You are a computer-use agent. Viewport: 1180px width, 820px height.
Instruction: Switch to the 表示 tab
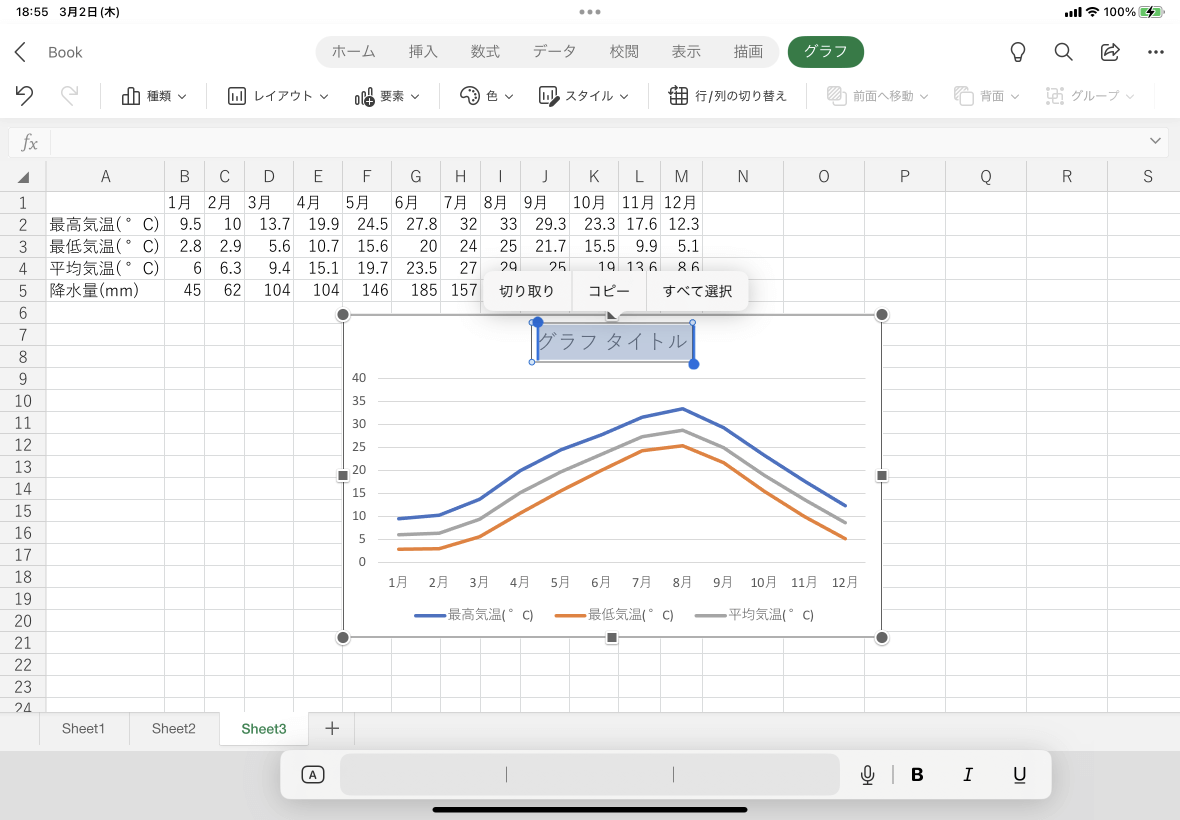coord(686,51)
